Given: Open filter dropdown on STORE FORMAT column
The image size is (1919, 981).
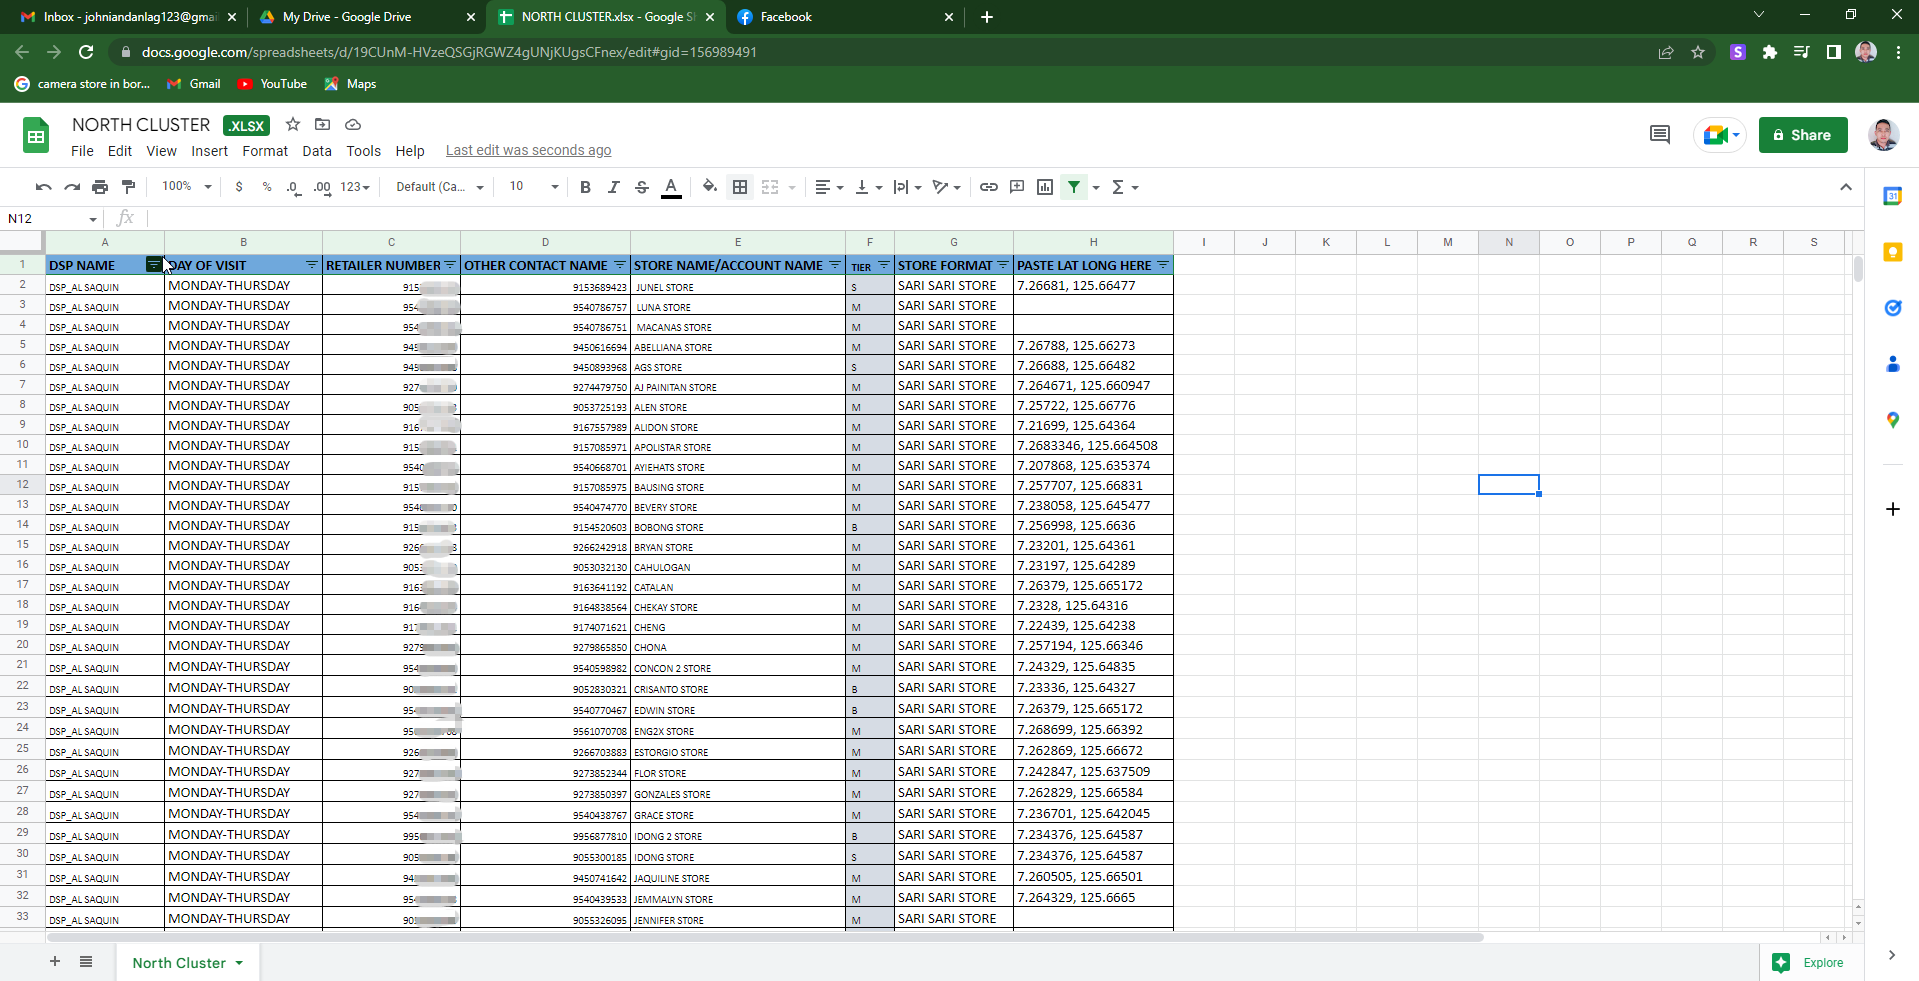Looking at the screenshot, I should [1003, 265].
